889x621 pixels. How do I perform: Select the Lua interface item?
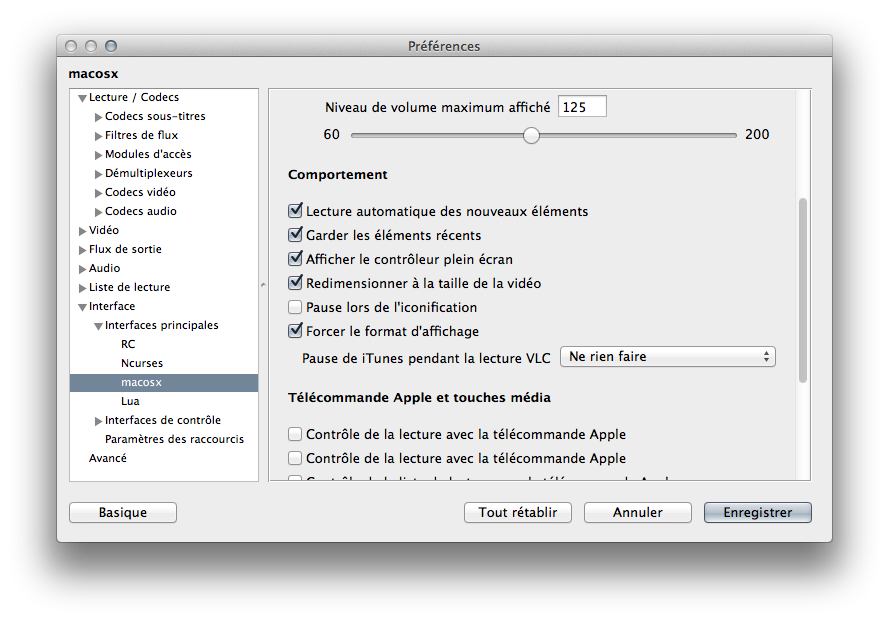click(130, 401)
